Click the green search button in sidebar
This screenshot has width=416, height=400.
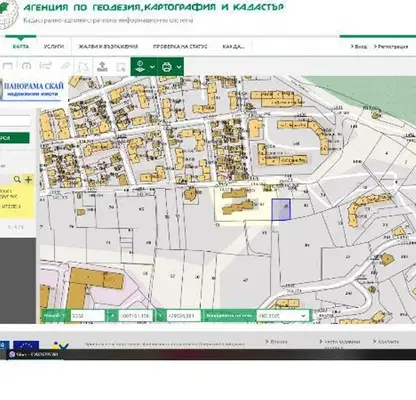pos(14,138)
